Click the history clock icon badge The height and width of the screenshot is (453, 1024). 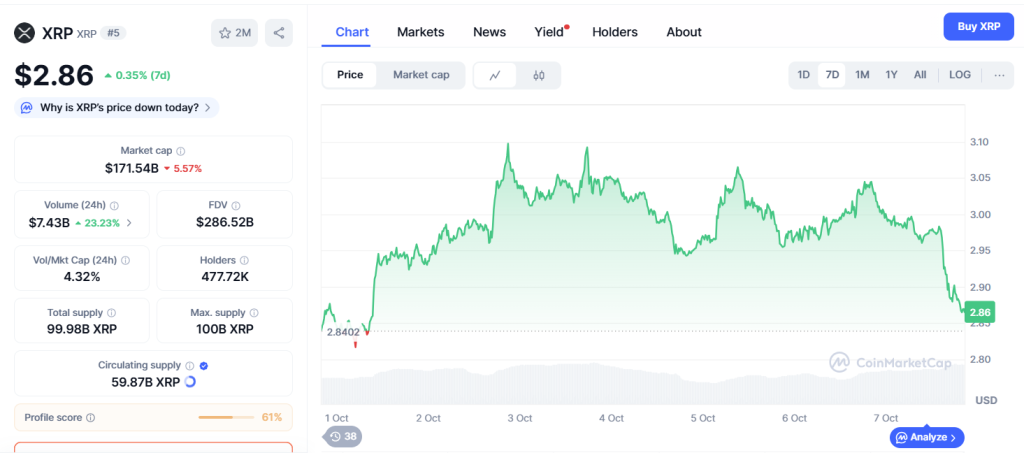(342, 436)
